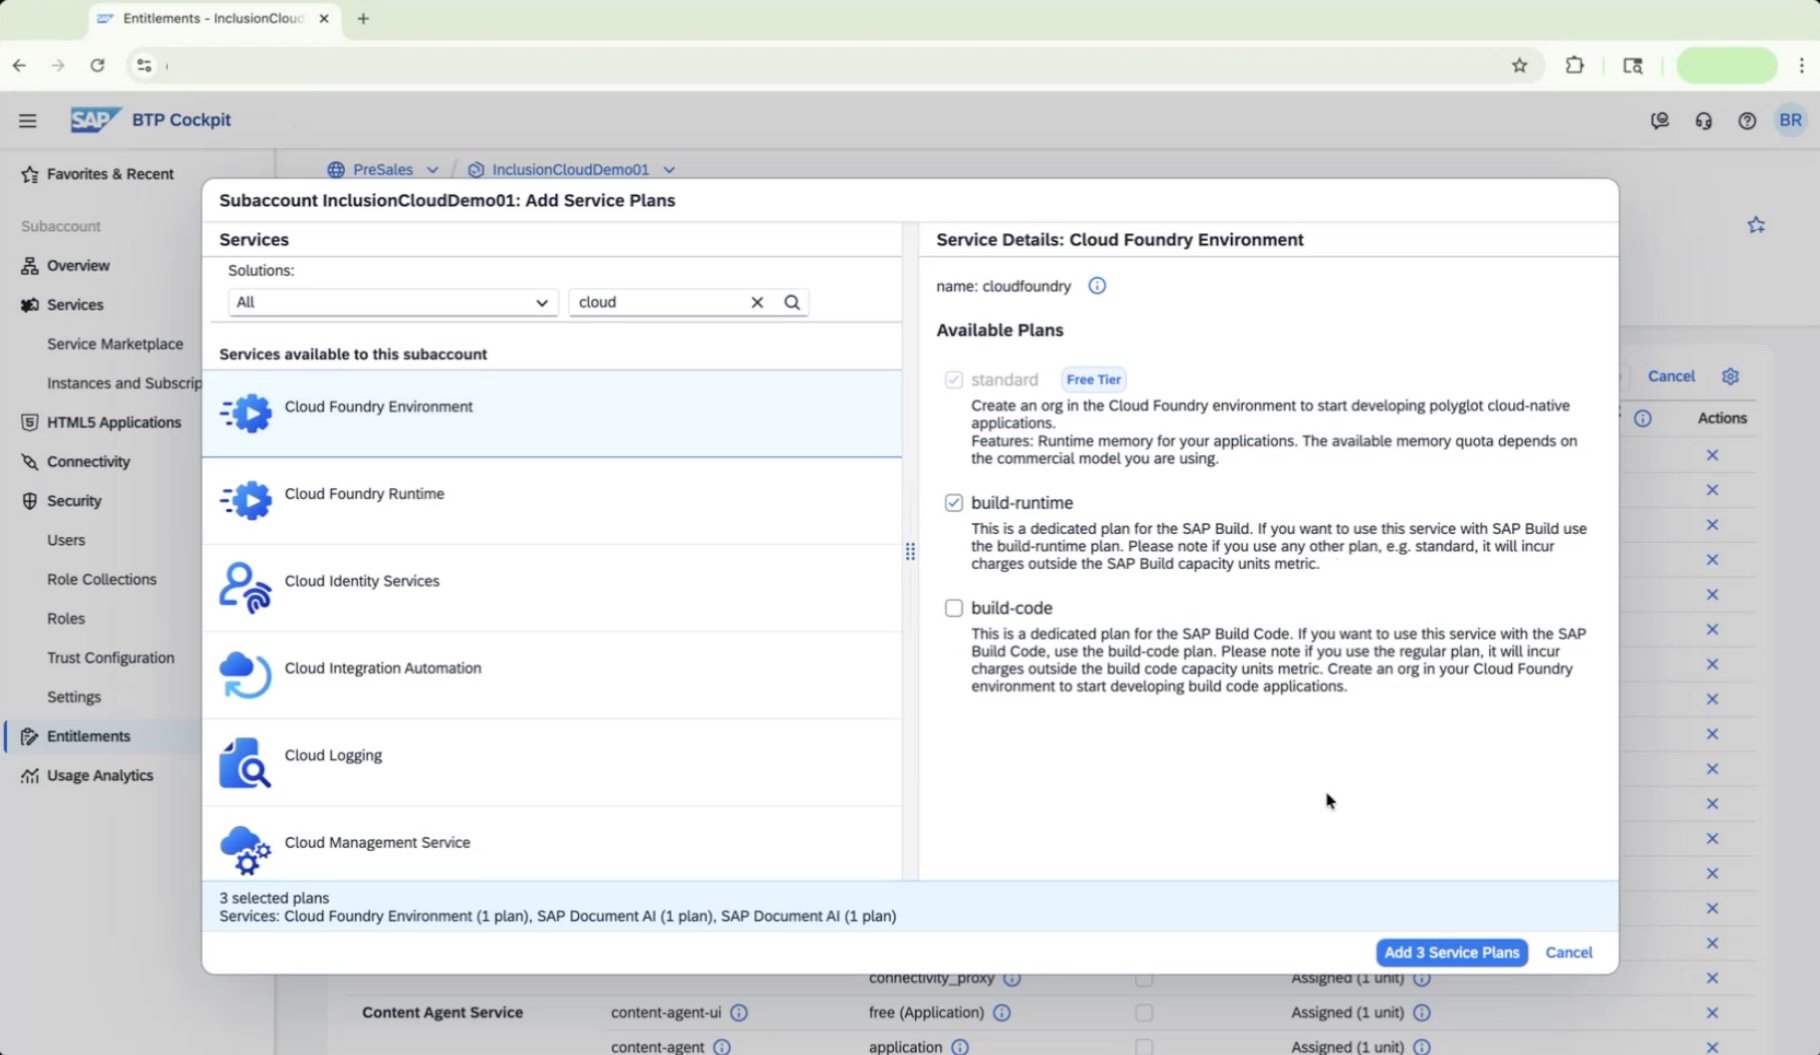1820x1055 pixels.
Task: Select the Cloud Logging service row
Action: click(x=552, y=763)
